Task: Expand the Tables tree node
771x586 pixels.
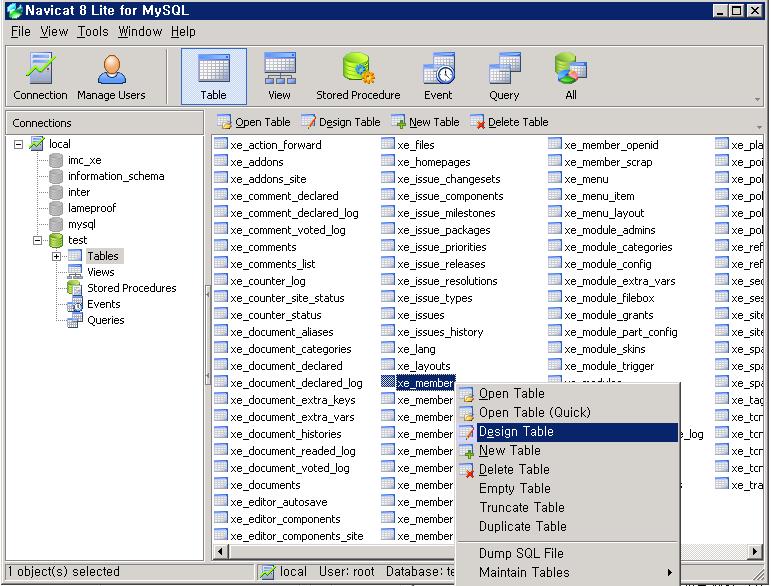Action: (57, 257)
